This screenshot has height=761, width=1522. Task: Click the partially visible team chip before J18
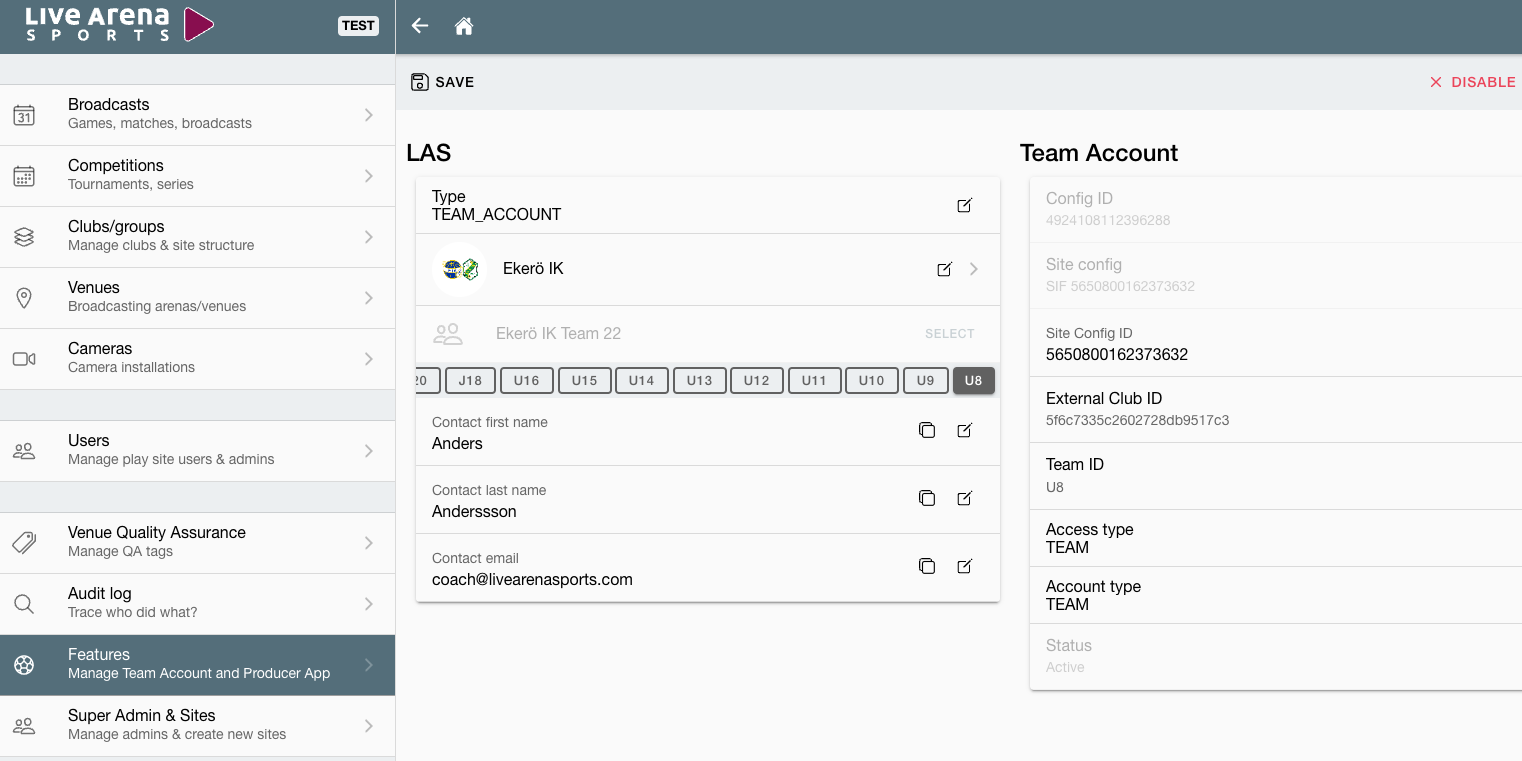[x=427, y=381]
